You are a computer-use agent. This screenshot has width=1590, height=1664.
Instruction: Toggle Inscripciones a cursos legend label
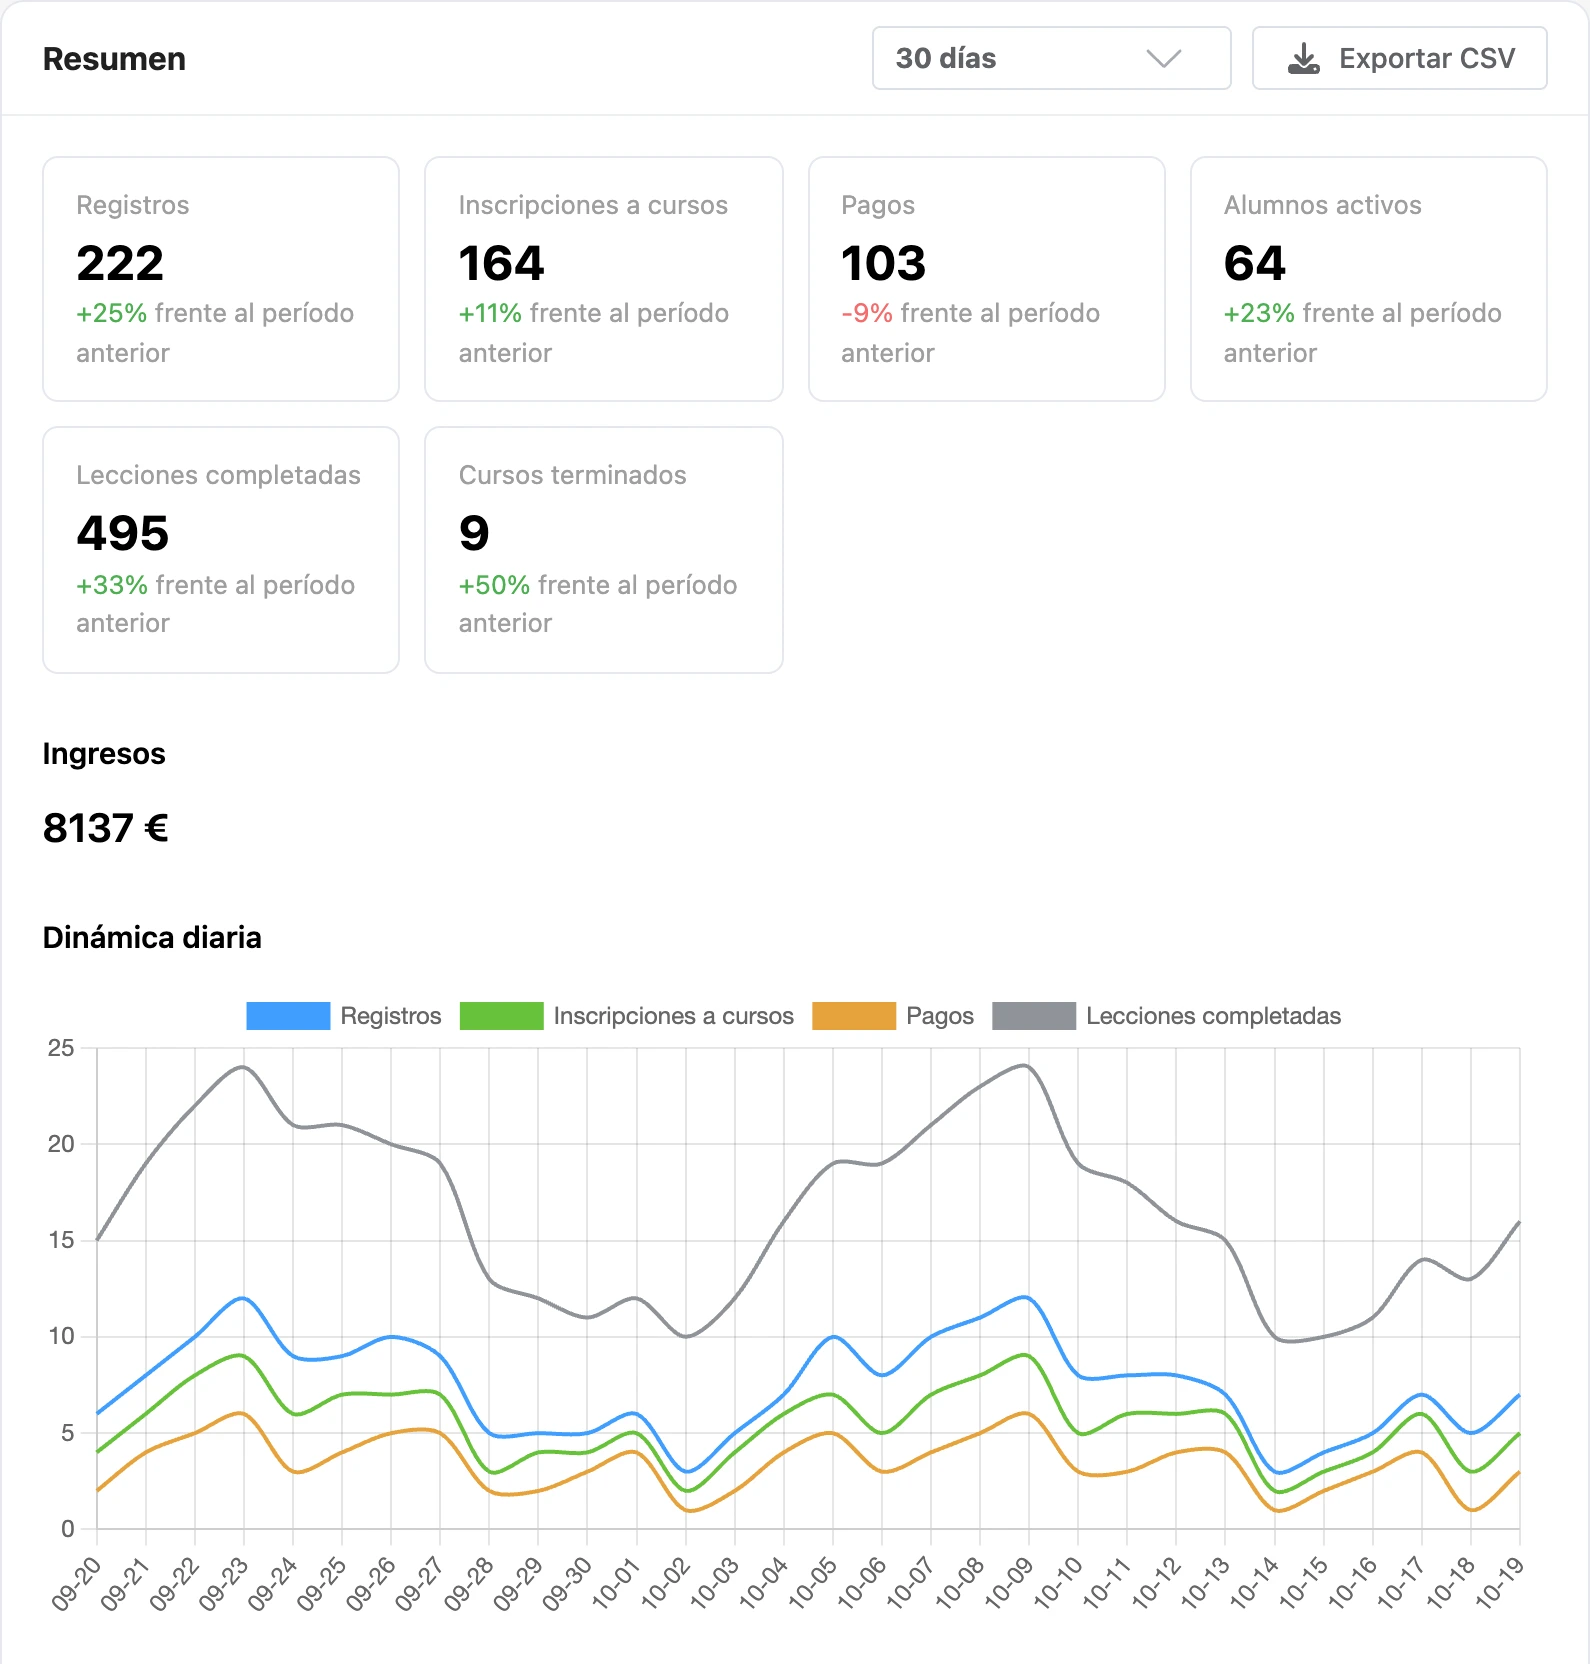click(673, 1015)
